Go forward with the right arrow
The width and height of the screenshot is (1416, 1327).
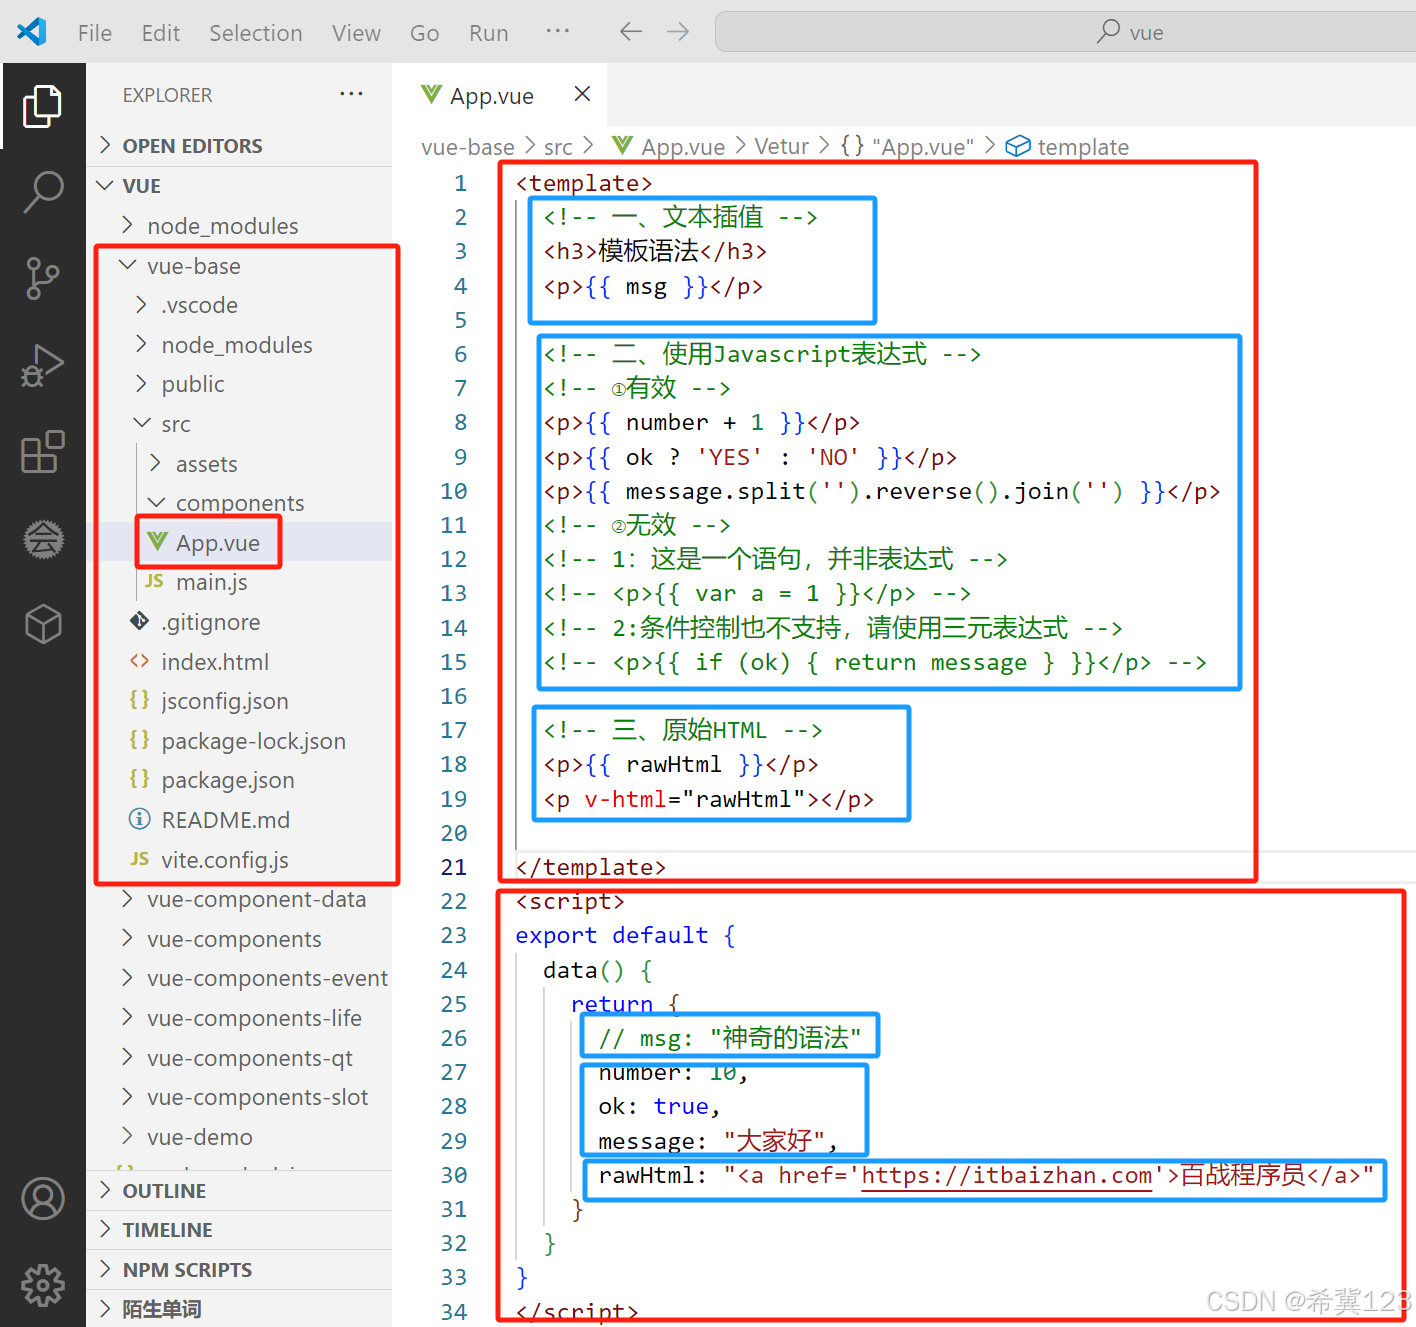(678, 32)
